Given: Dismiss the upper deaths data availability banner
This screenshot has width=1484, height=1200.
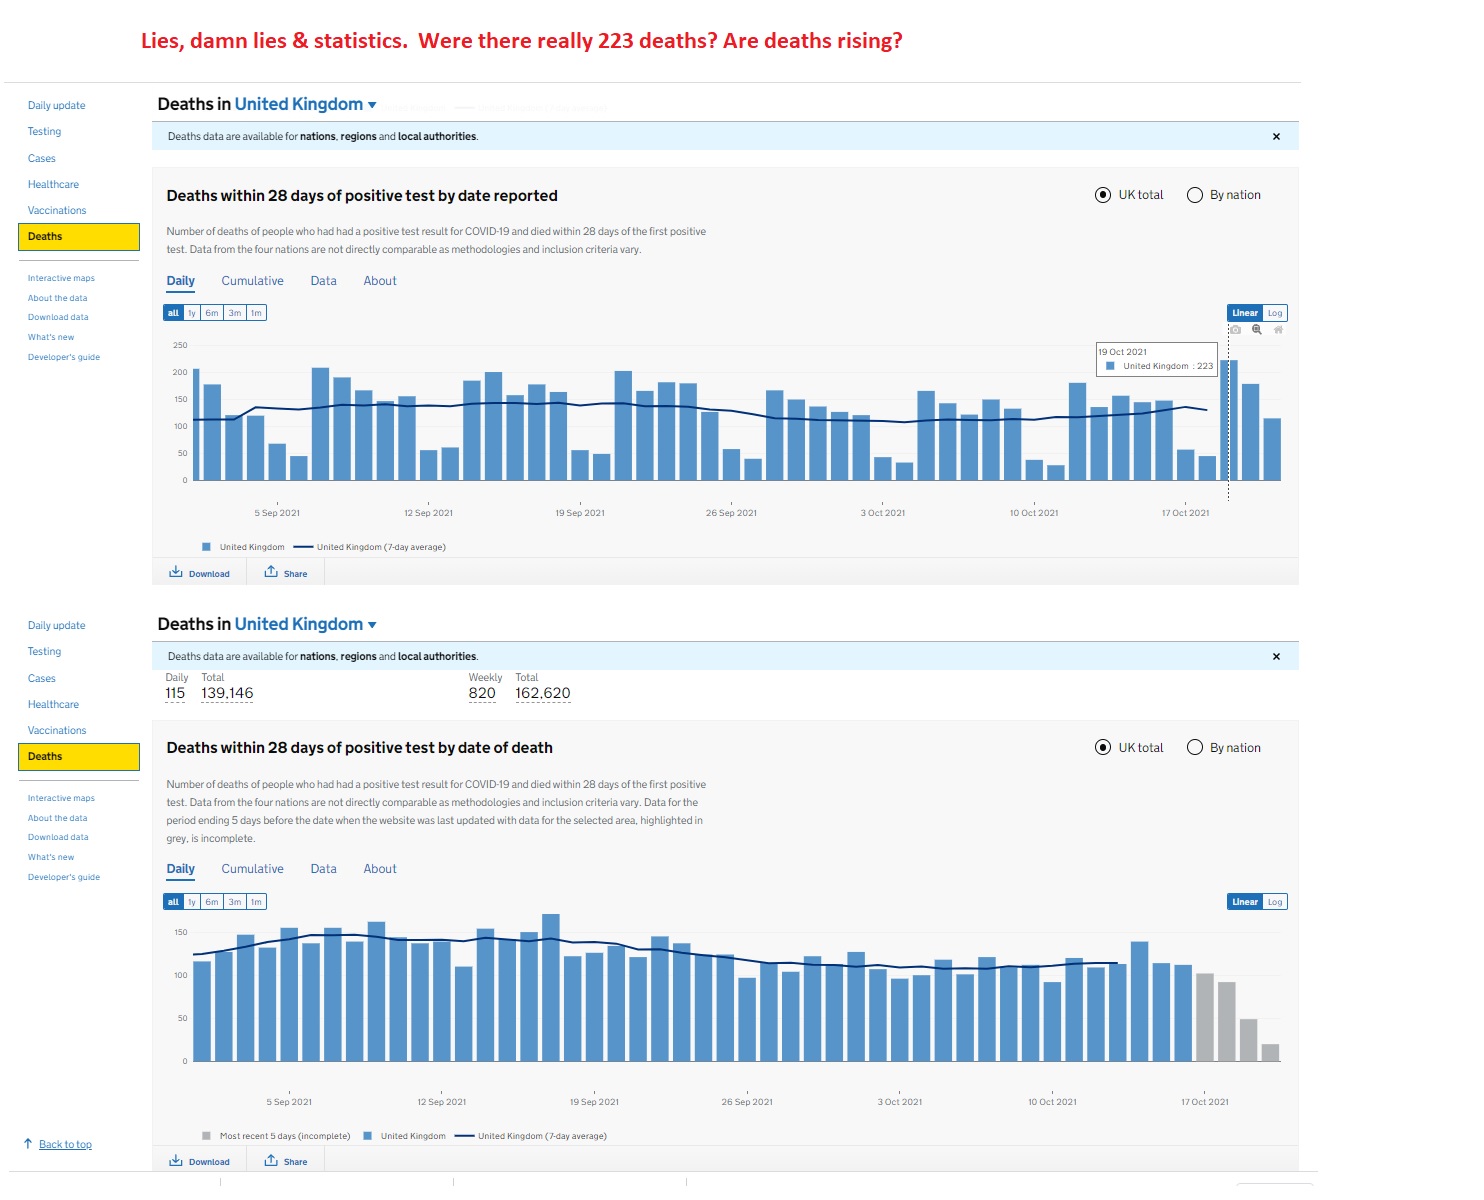Looking at the screenshot, I should [1276, 137].
